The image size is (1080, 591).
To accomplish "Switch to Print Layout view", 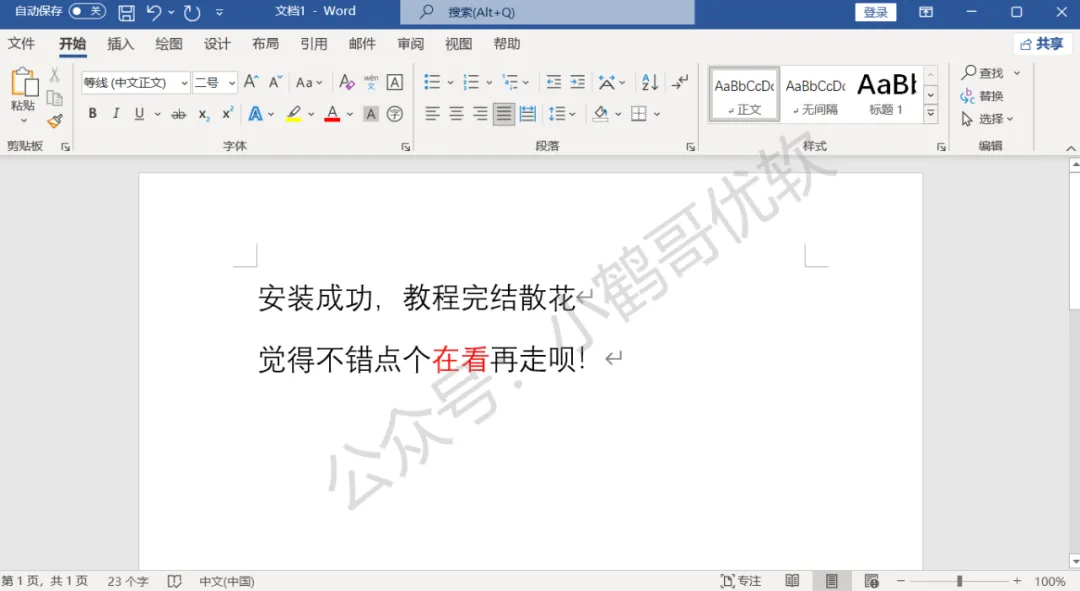I will [831, 581].
